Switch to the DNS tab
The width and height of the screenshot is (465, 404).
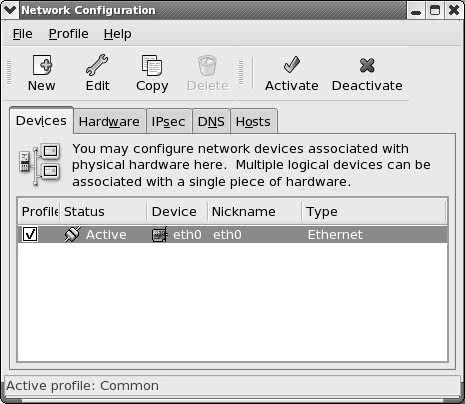click(211, 122)
